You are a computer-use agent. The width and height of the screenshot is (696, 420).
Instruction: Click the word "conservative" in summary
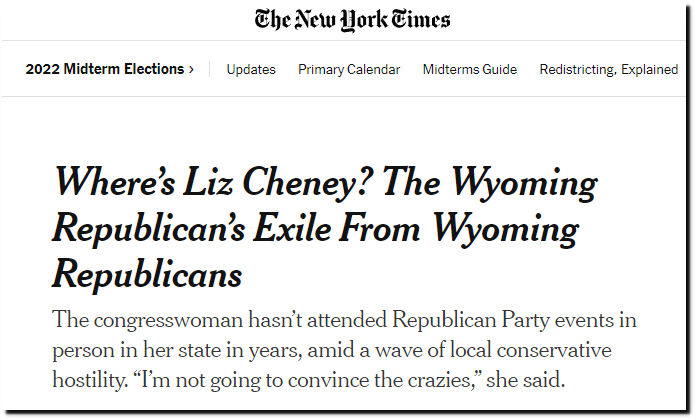click(x=554, y=351)
